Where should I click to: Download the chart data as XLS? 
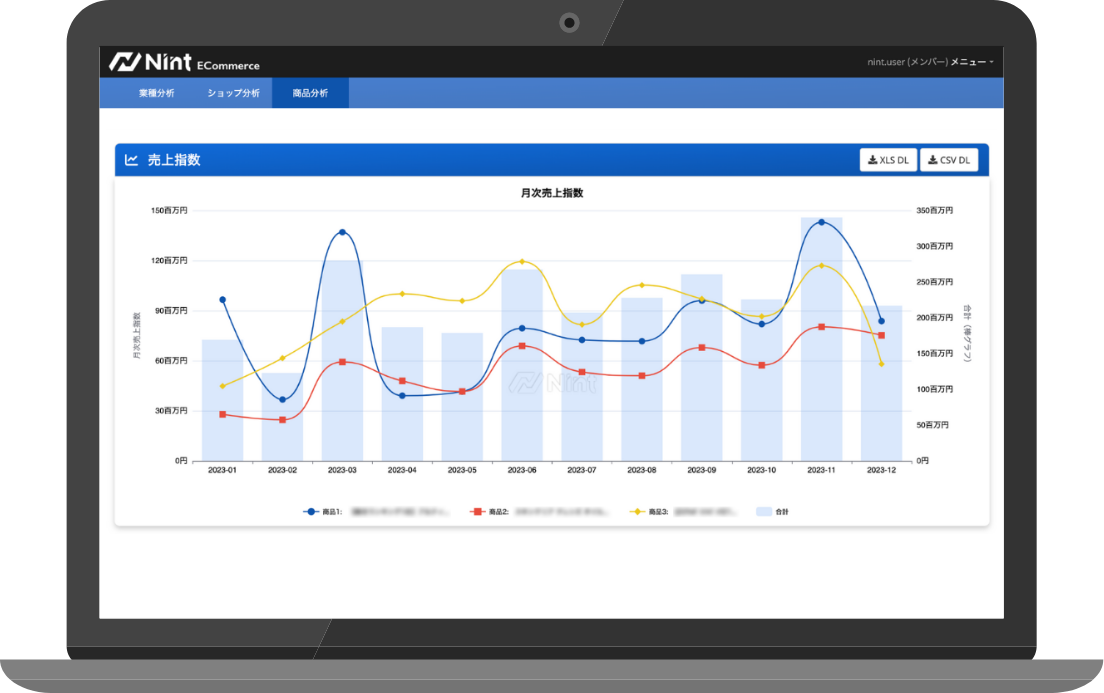pyautogui.click(x=888, y=160)
